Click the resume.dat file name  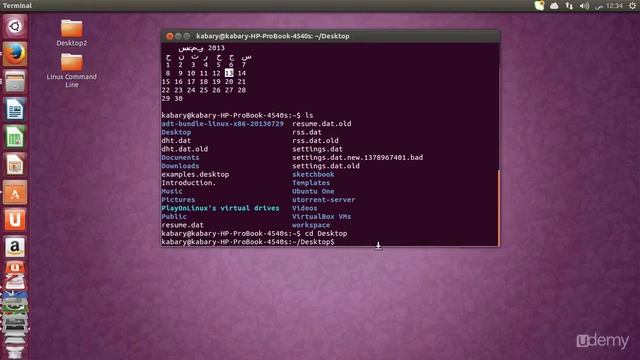182,225
